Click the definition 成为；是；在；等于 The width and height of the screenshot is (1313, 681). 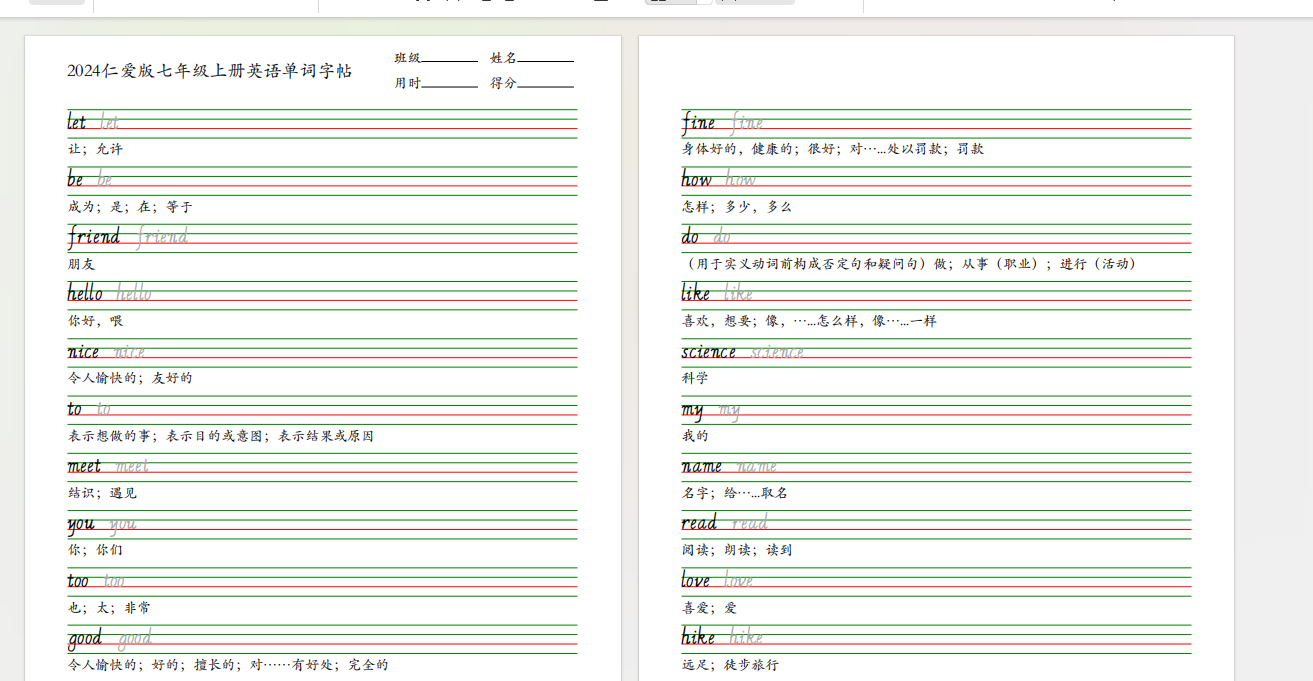point(130,207)
